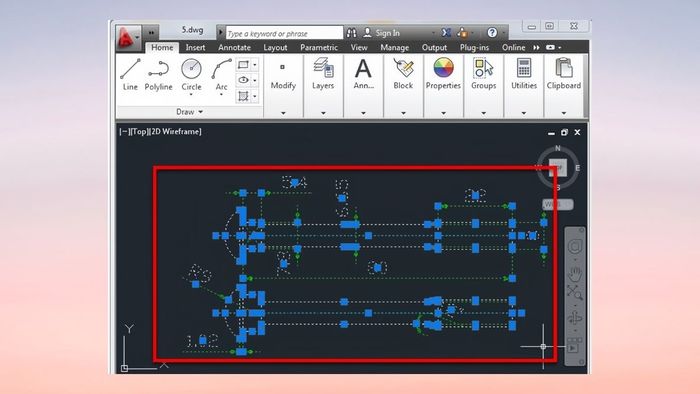Switch to the Annotate ribbon tab
The image size is (700, 394).
234,47
